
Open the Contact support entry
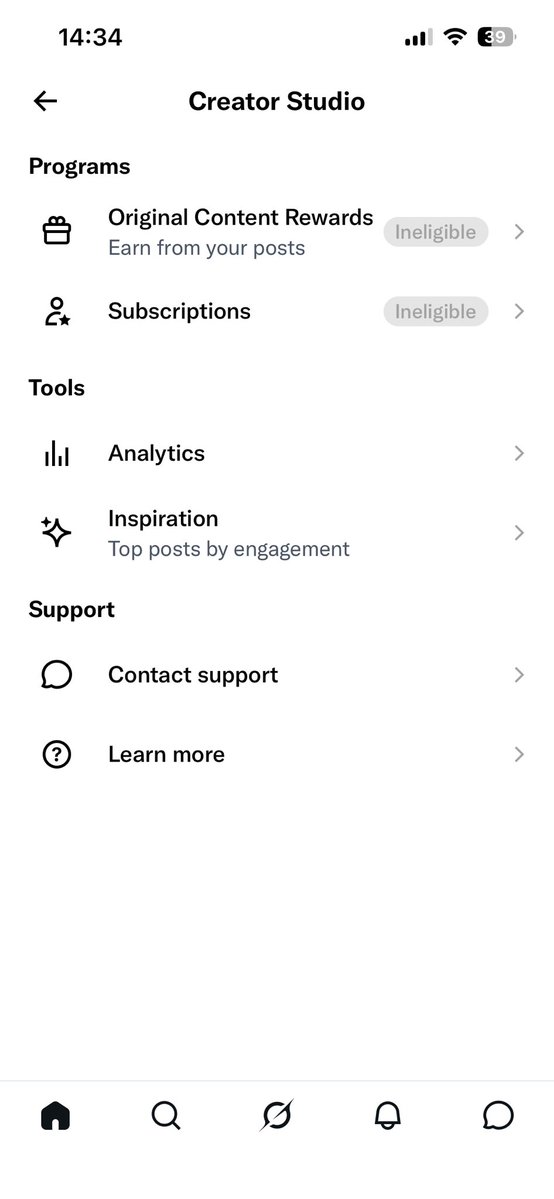coord(277,675)
